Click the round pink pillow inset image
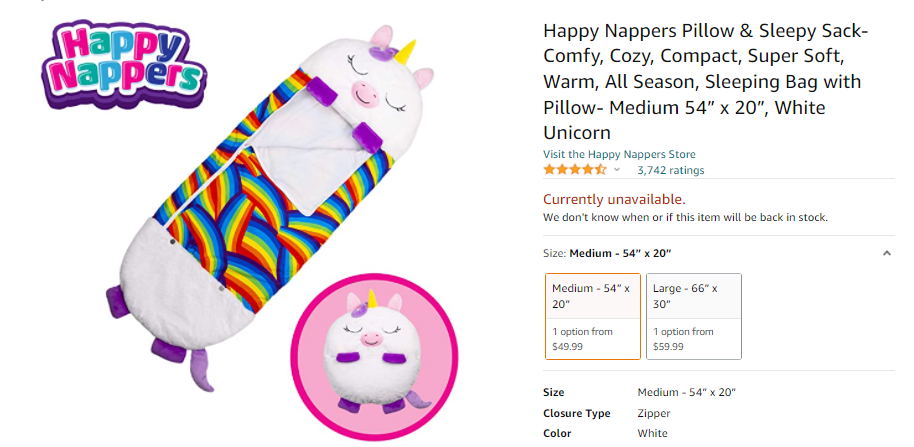914x447 pixels. tap(372, 356)
